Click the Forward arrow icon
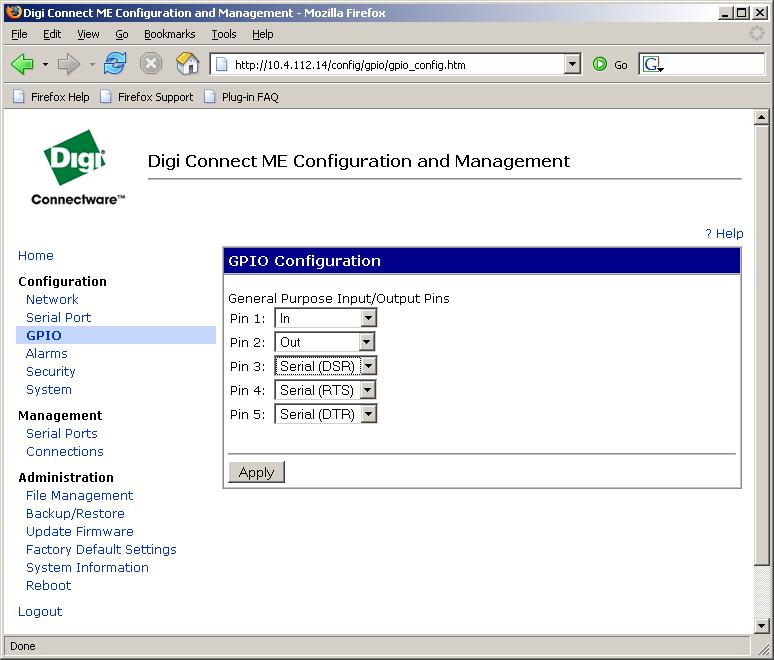Image resolution: width=774 pixels, height=660 pixels. coord(68,64)
